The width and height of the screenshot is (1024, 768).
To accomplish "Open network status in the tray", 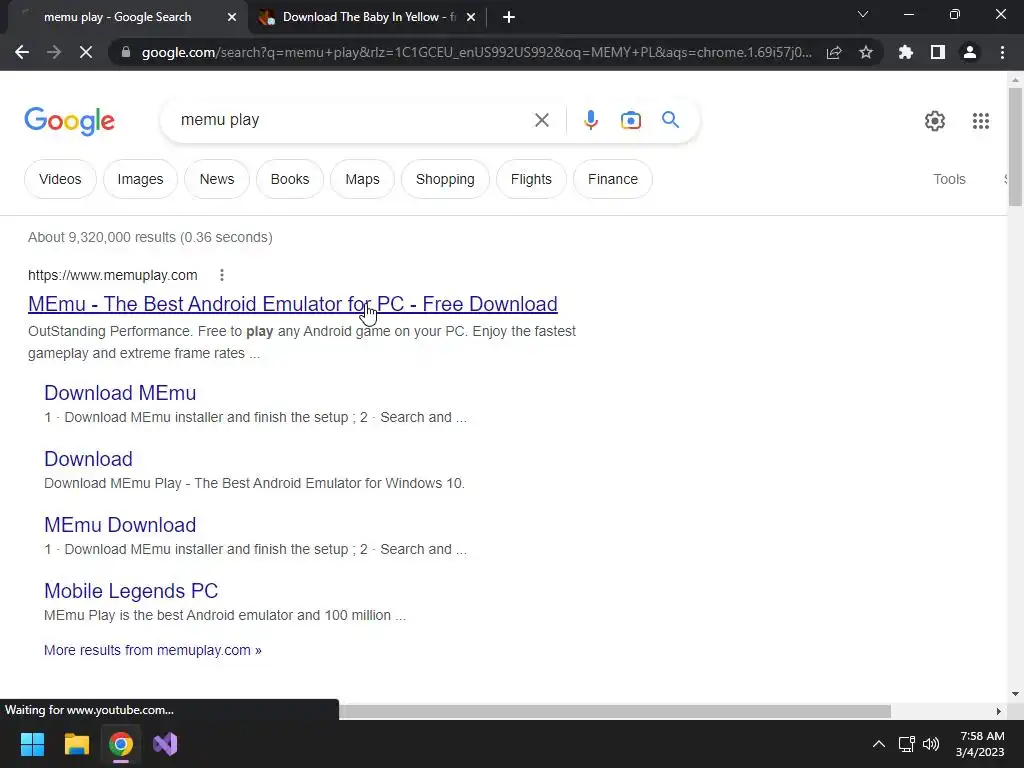I will [906, 744].
